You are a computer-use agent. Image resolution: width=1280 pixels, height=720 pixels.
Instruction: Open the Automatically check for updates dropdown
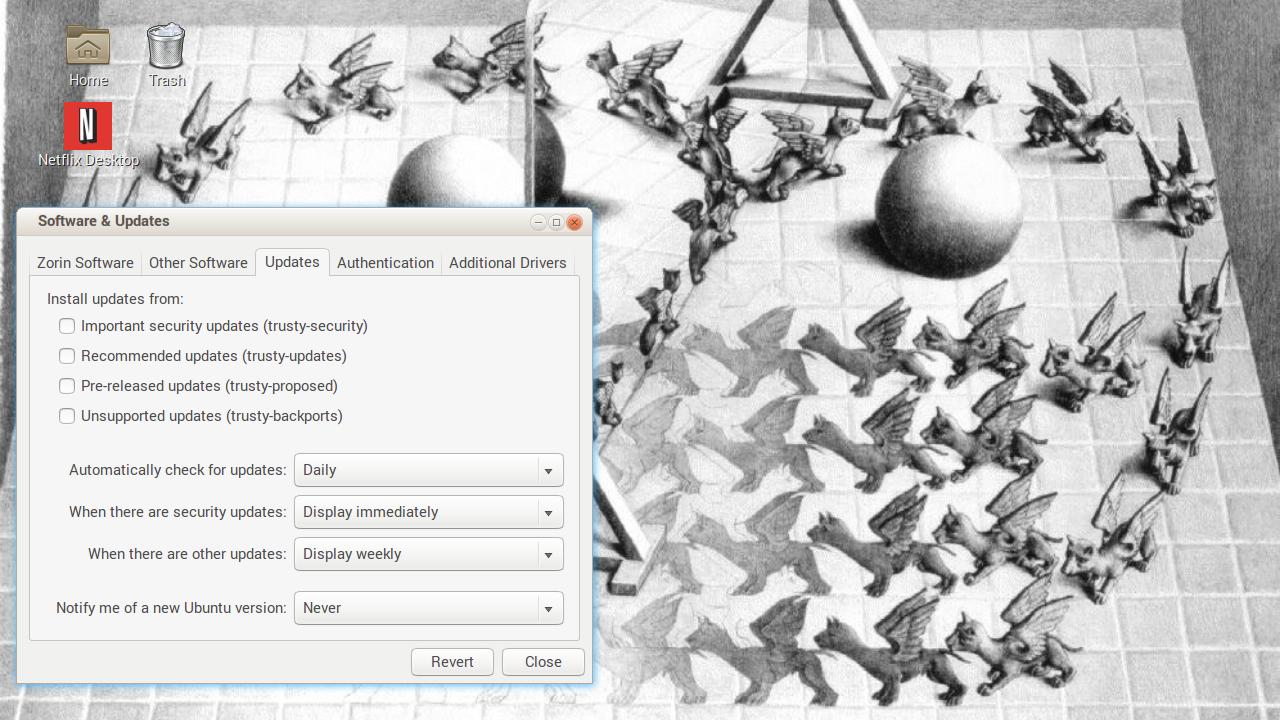tap(428, 470)
